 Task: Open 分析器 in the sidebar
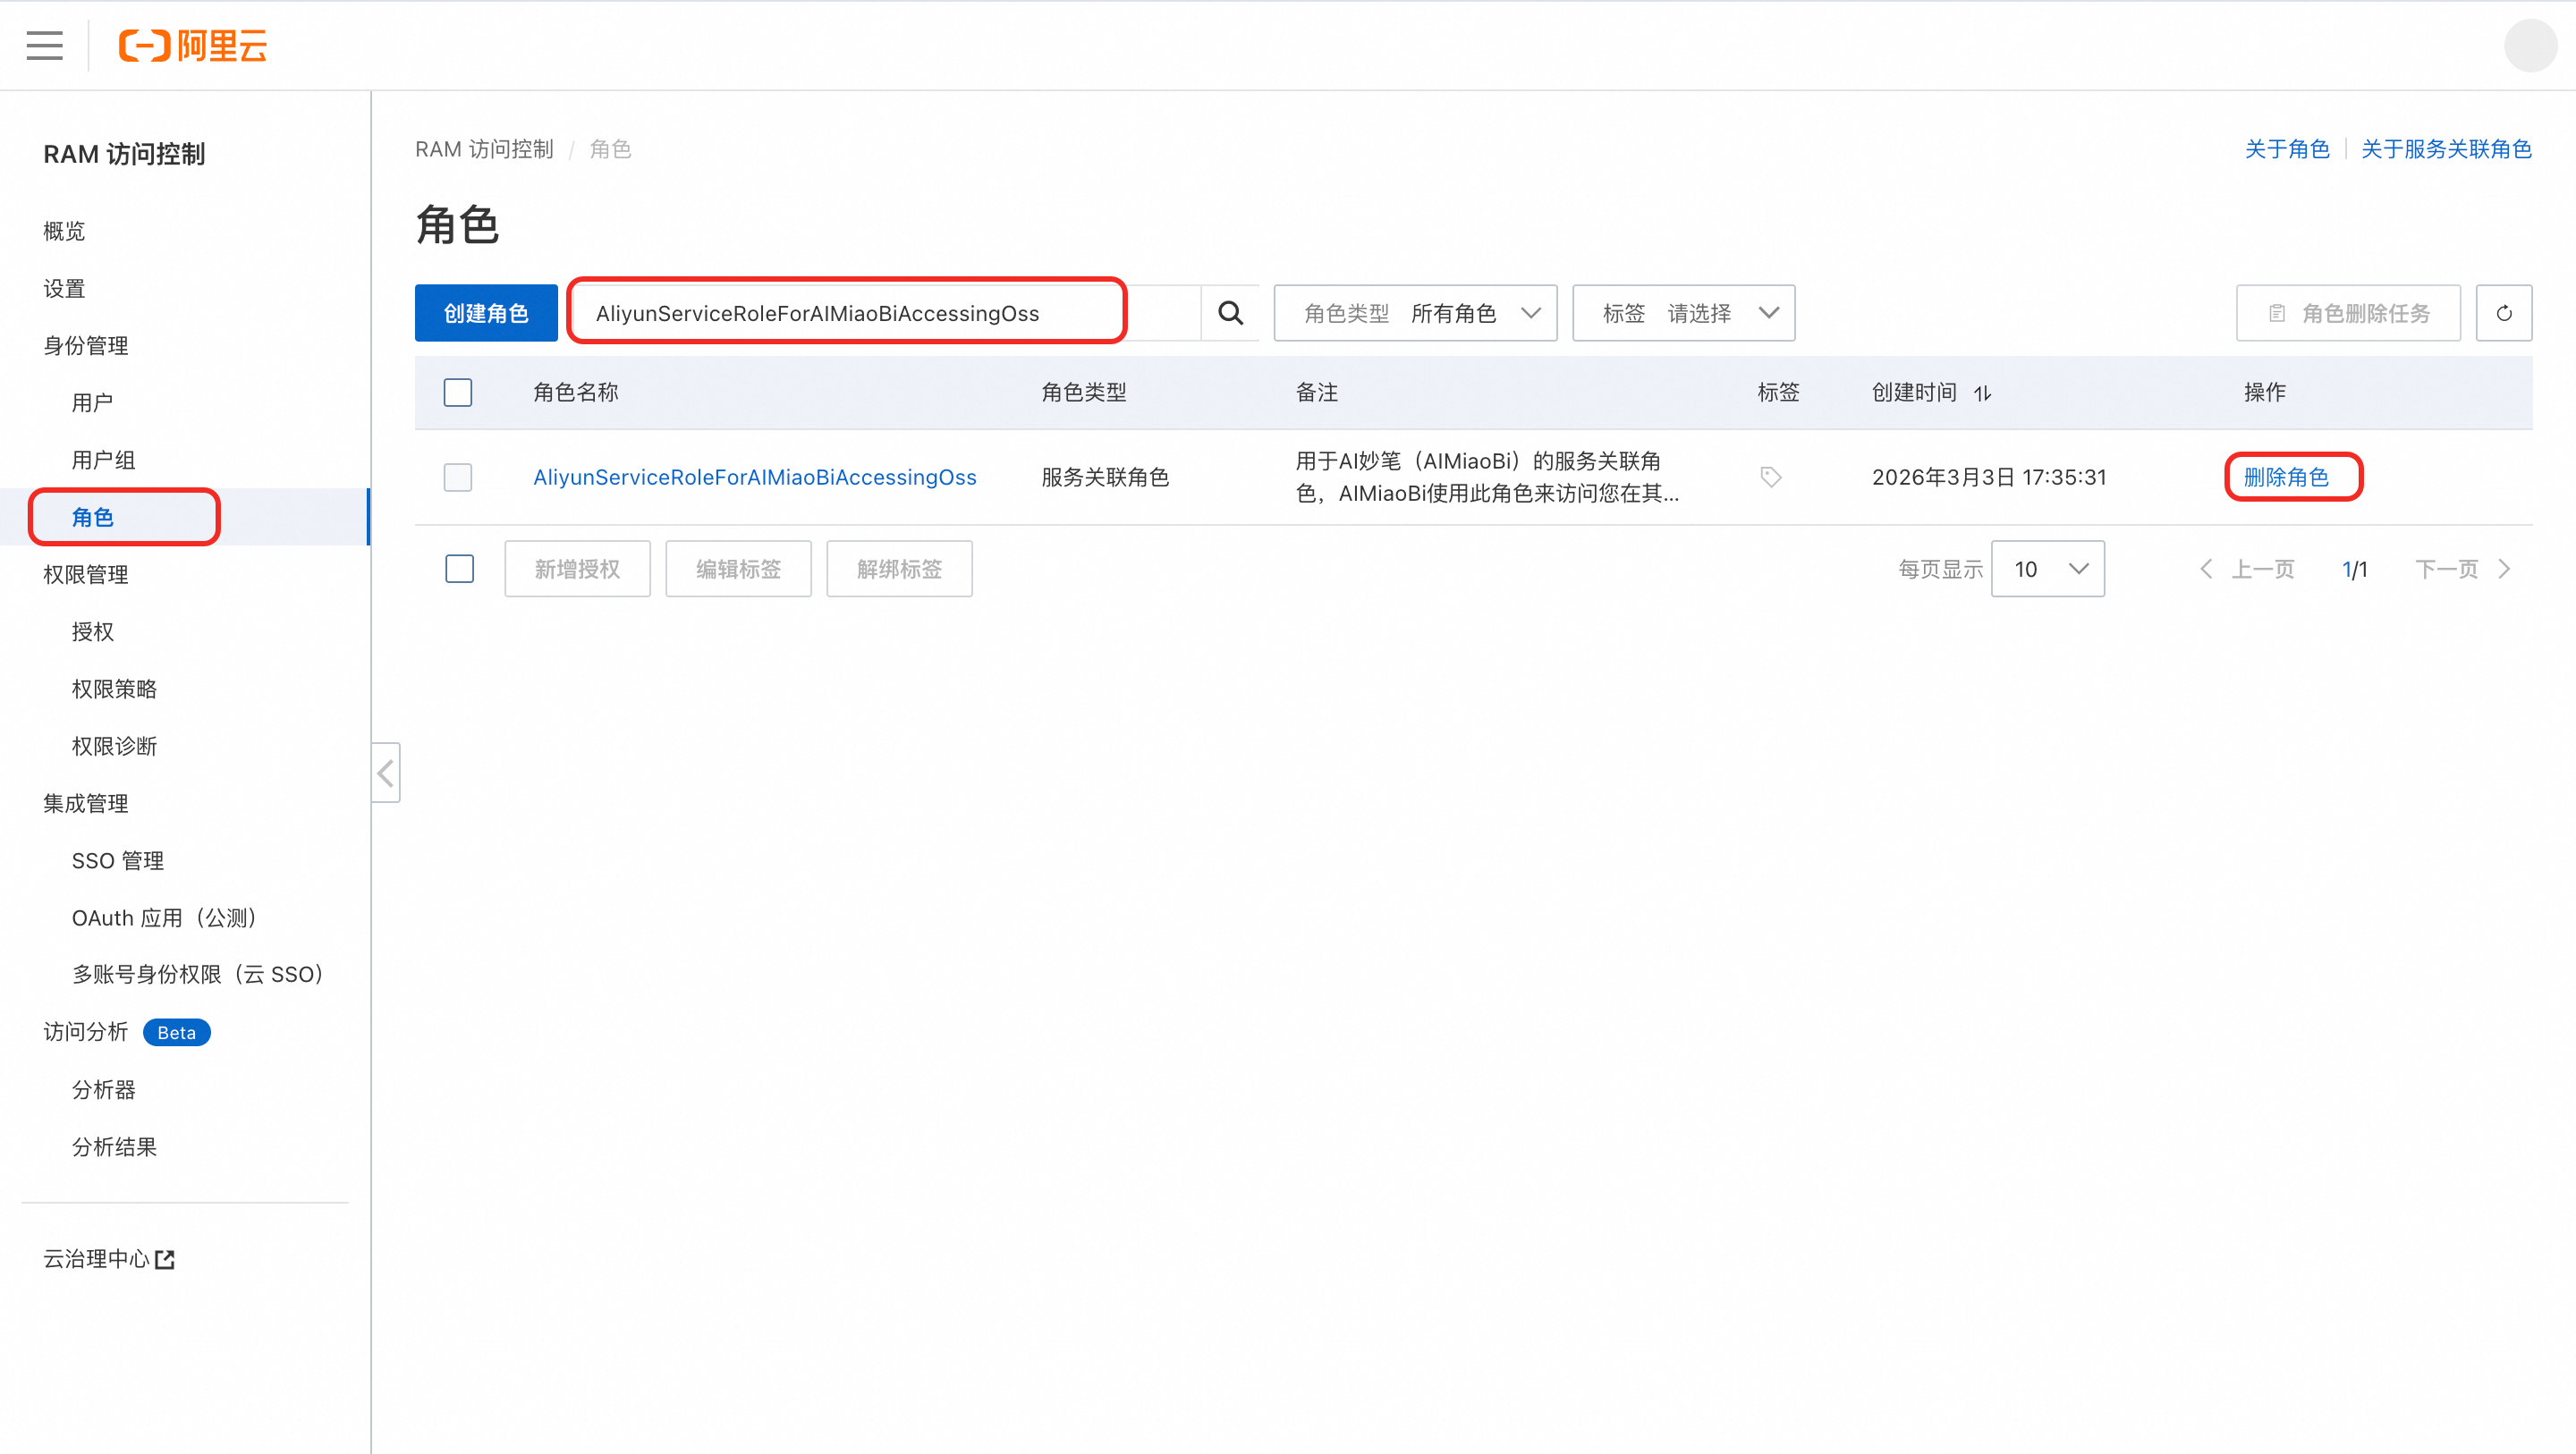103,1090
